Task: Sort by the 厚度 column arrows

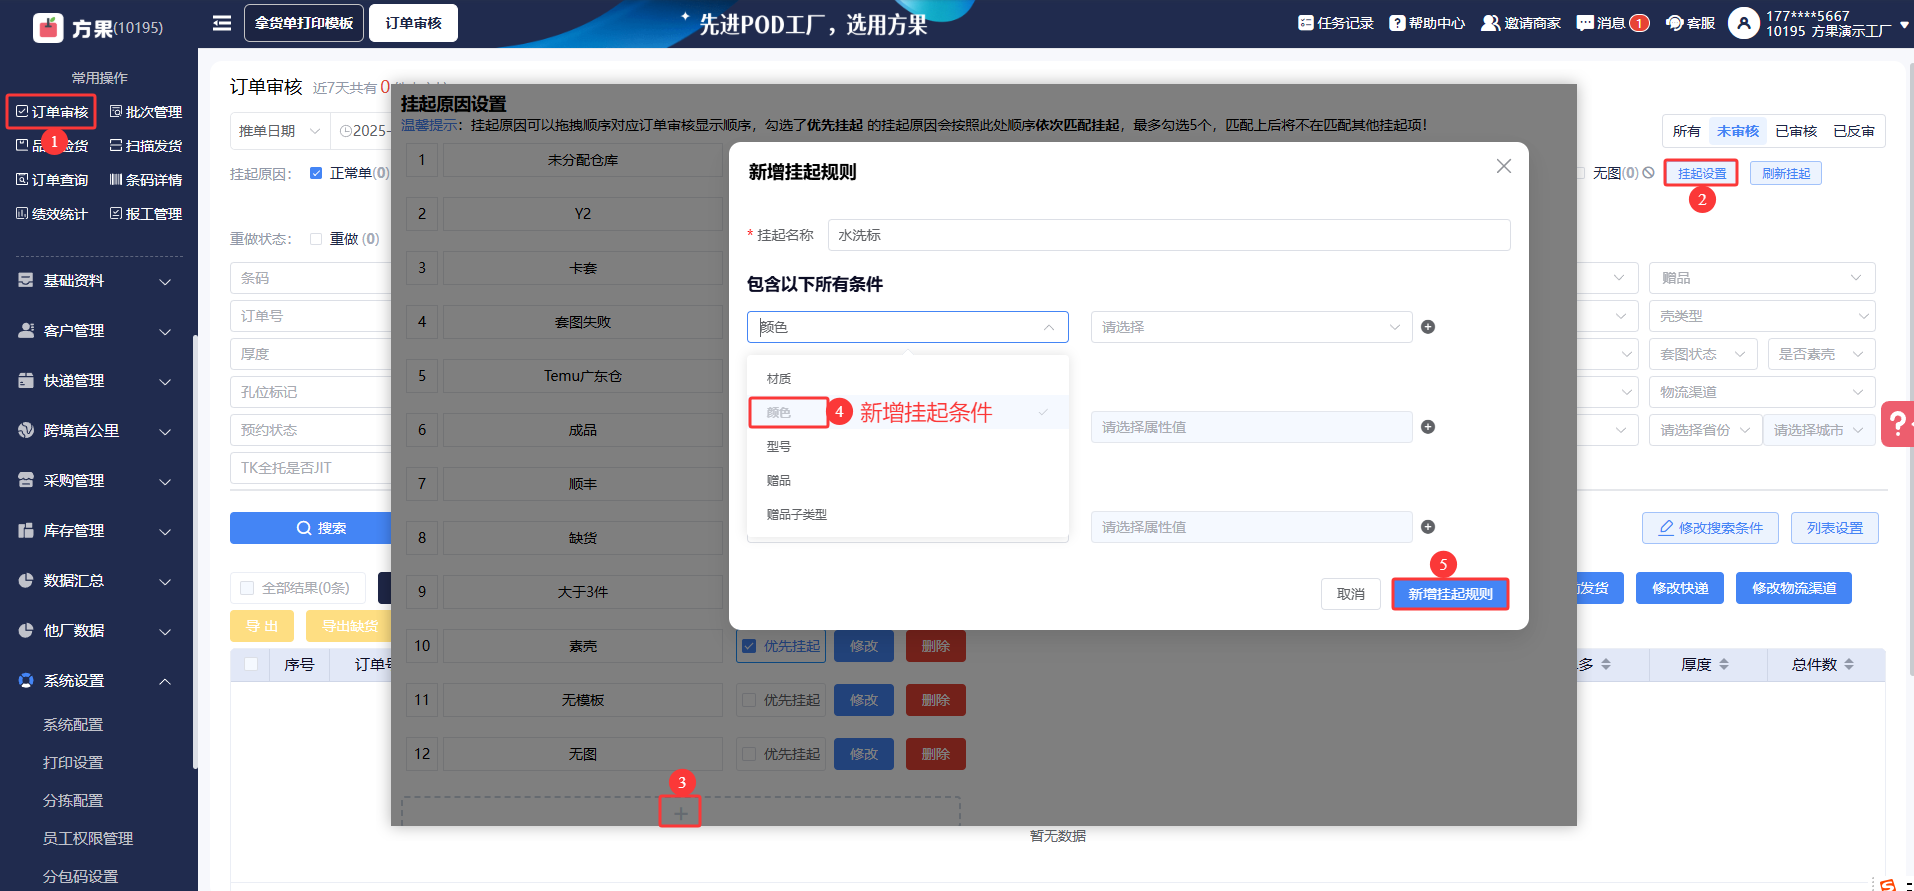Action: click(1724, 665)
